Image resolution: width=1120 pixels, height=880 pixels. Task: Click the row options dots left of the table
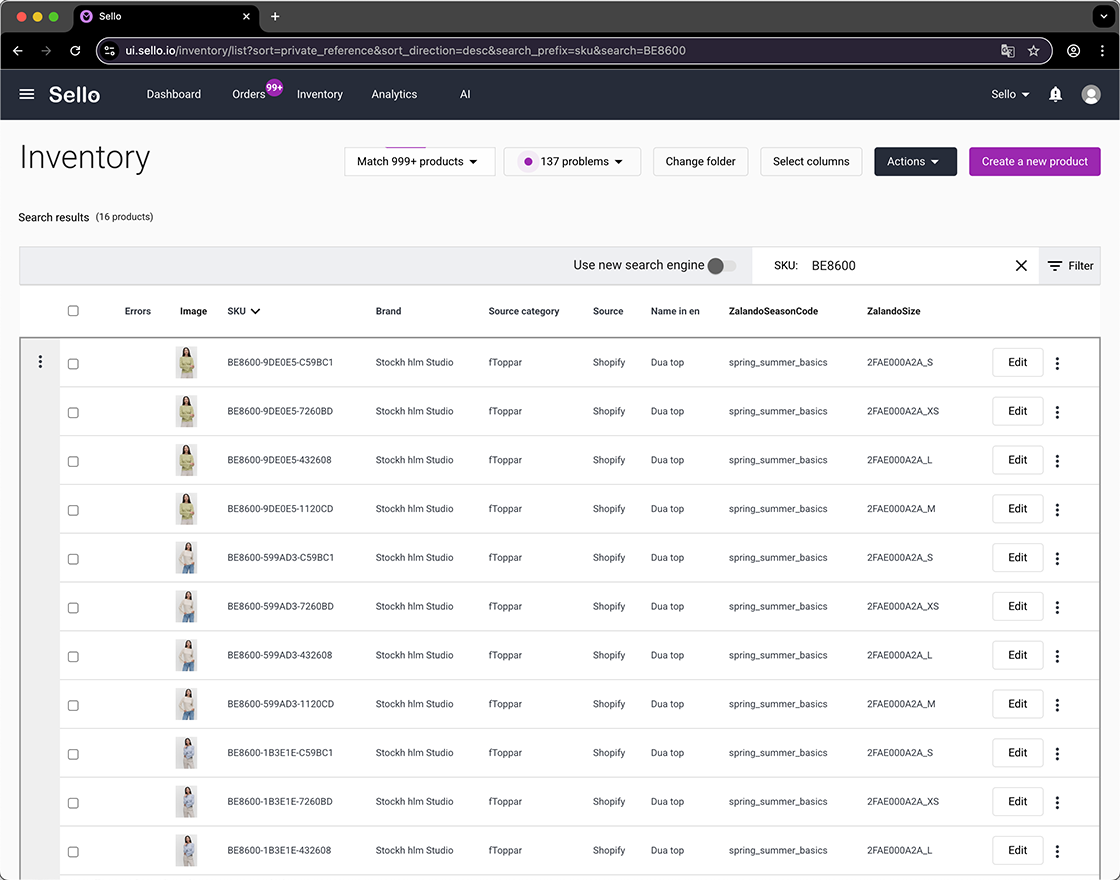(x=40, y=361)
